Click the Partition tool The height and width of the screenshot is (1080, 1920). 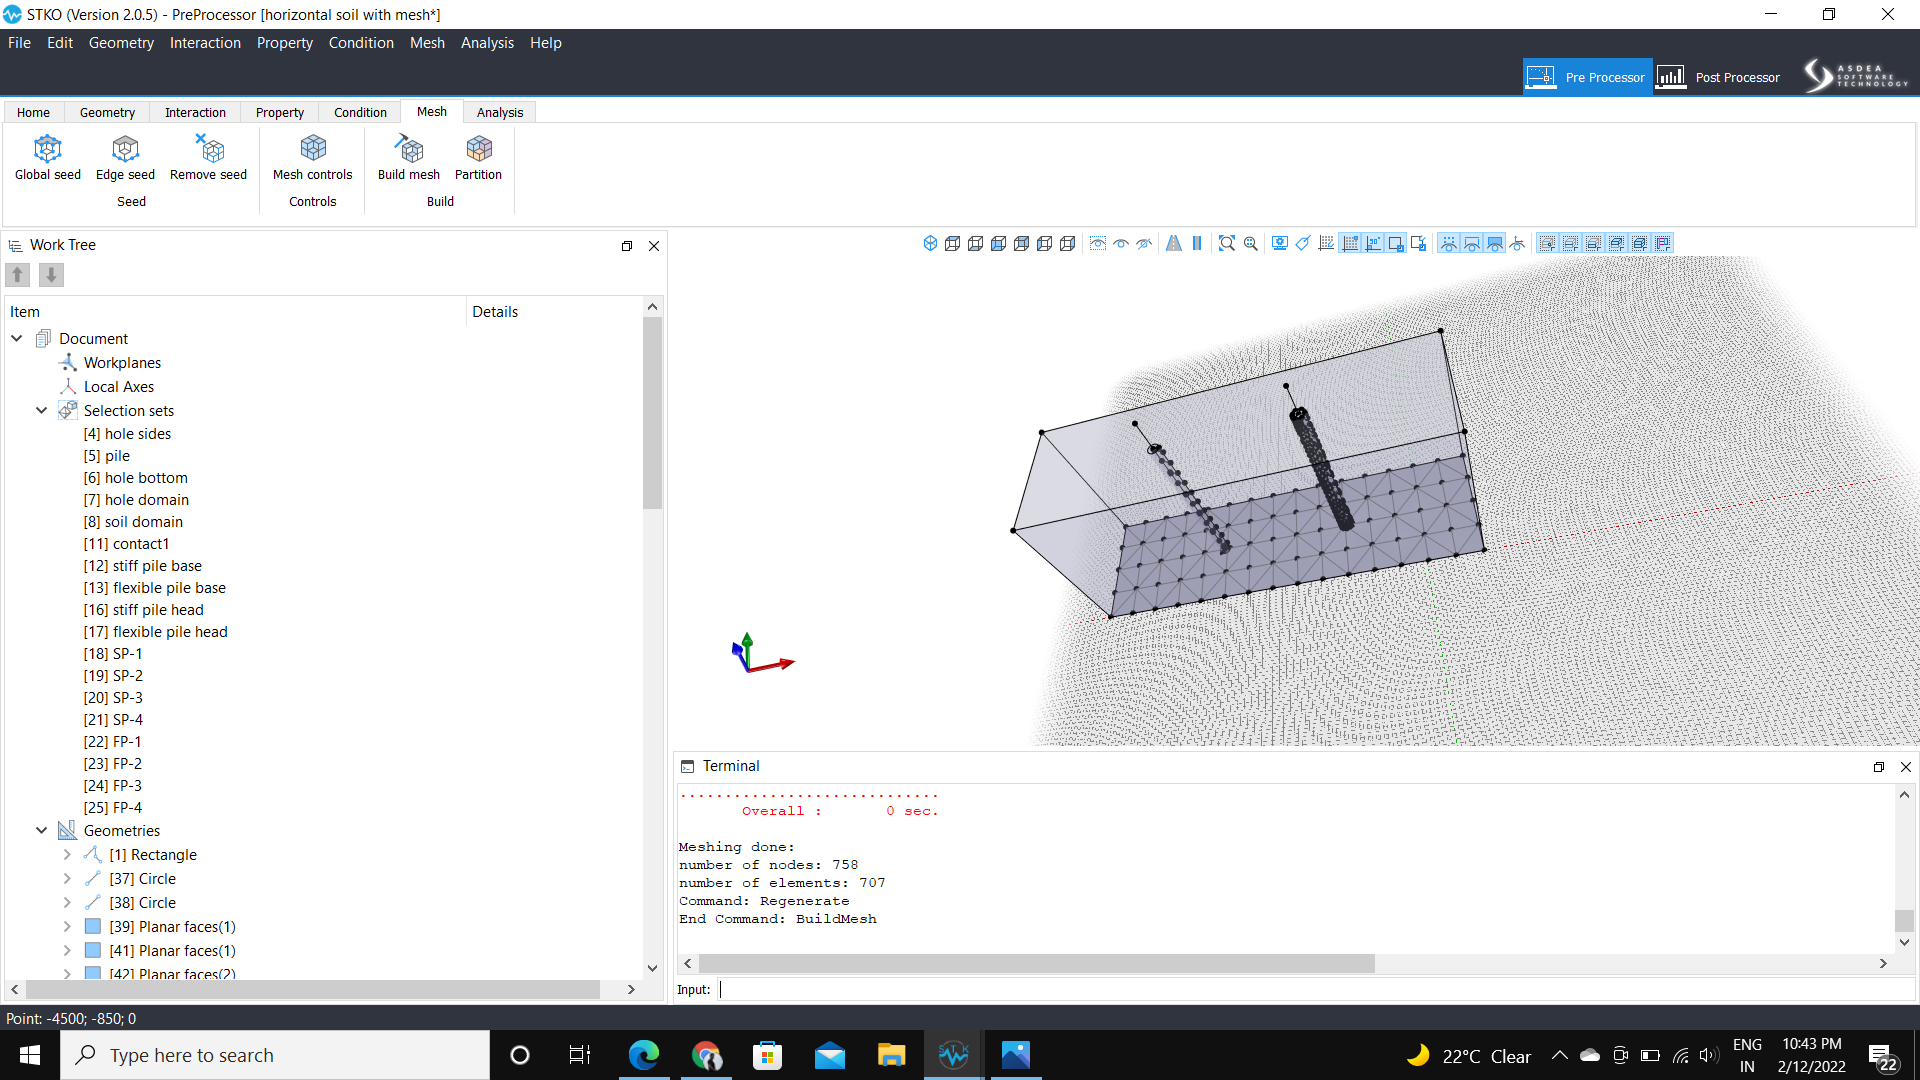coord(478,158)
